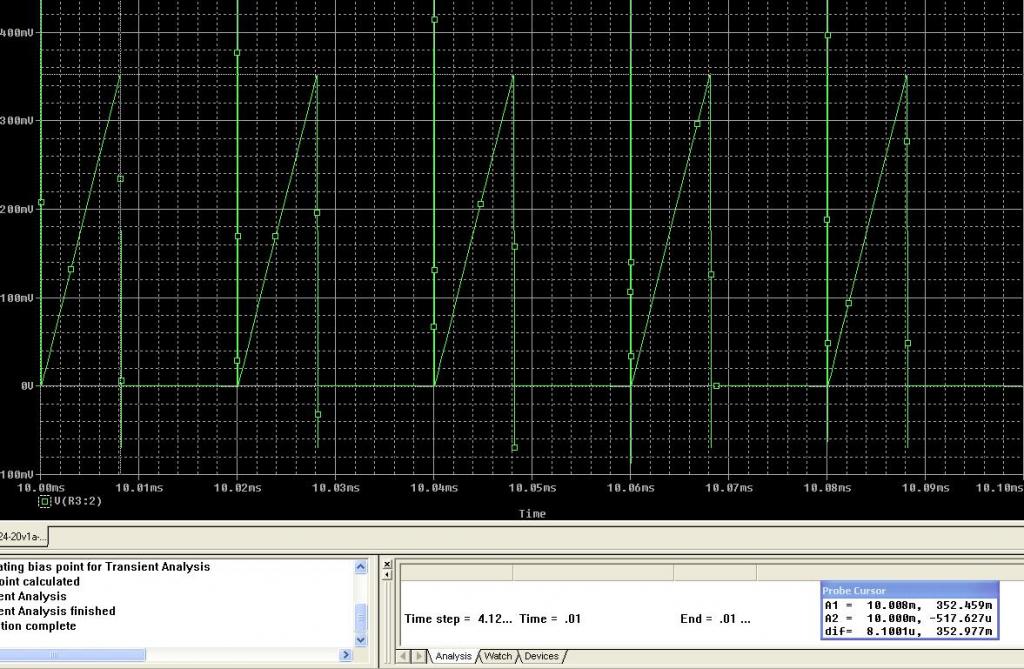This screenshot has width=1024, height=669.
Task: Click the Time step value text
Action: tap(458, 619)
